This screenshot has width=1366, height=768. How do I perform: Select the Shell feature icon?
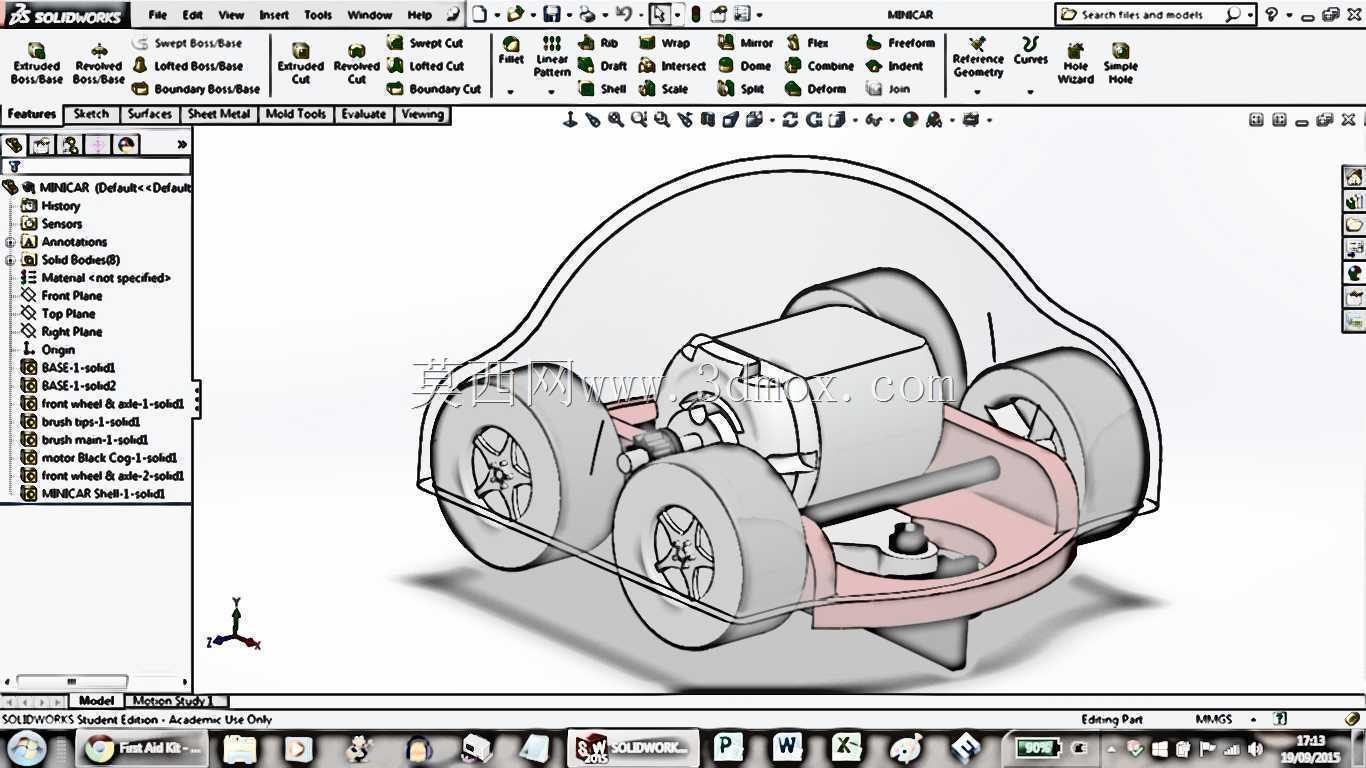click(x=603, y=88)
